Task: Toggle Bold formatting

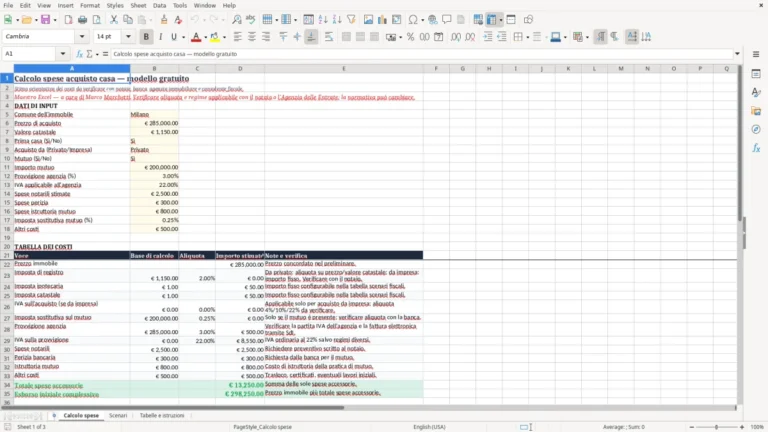Action: 146,37
